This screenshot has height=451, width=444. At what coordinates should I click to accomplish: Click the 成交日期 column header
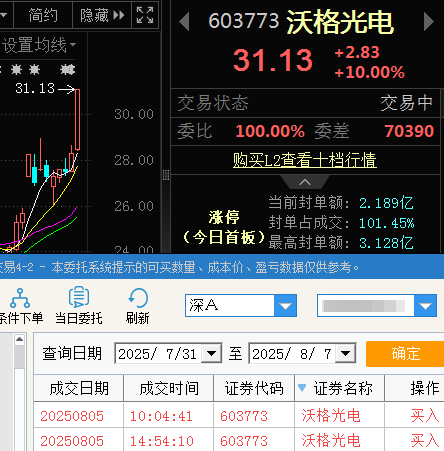[x=79, y=388]
